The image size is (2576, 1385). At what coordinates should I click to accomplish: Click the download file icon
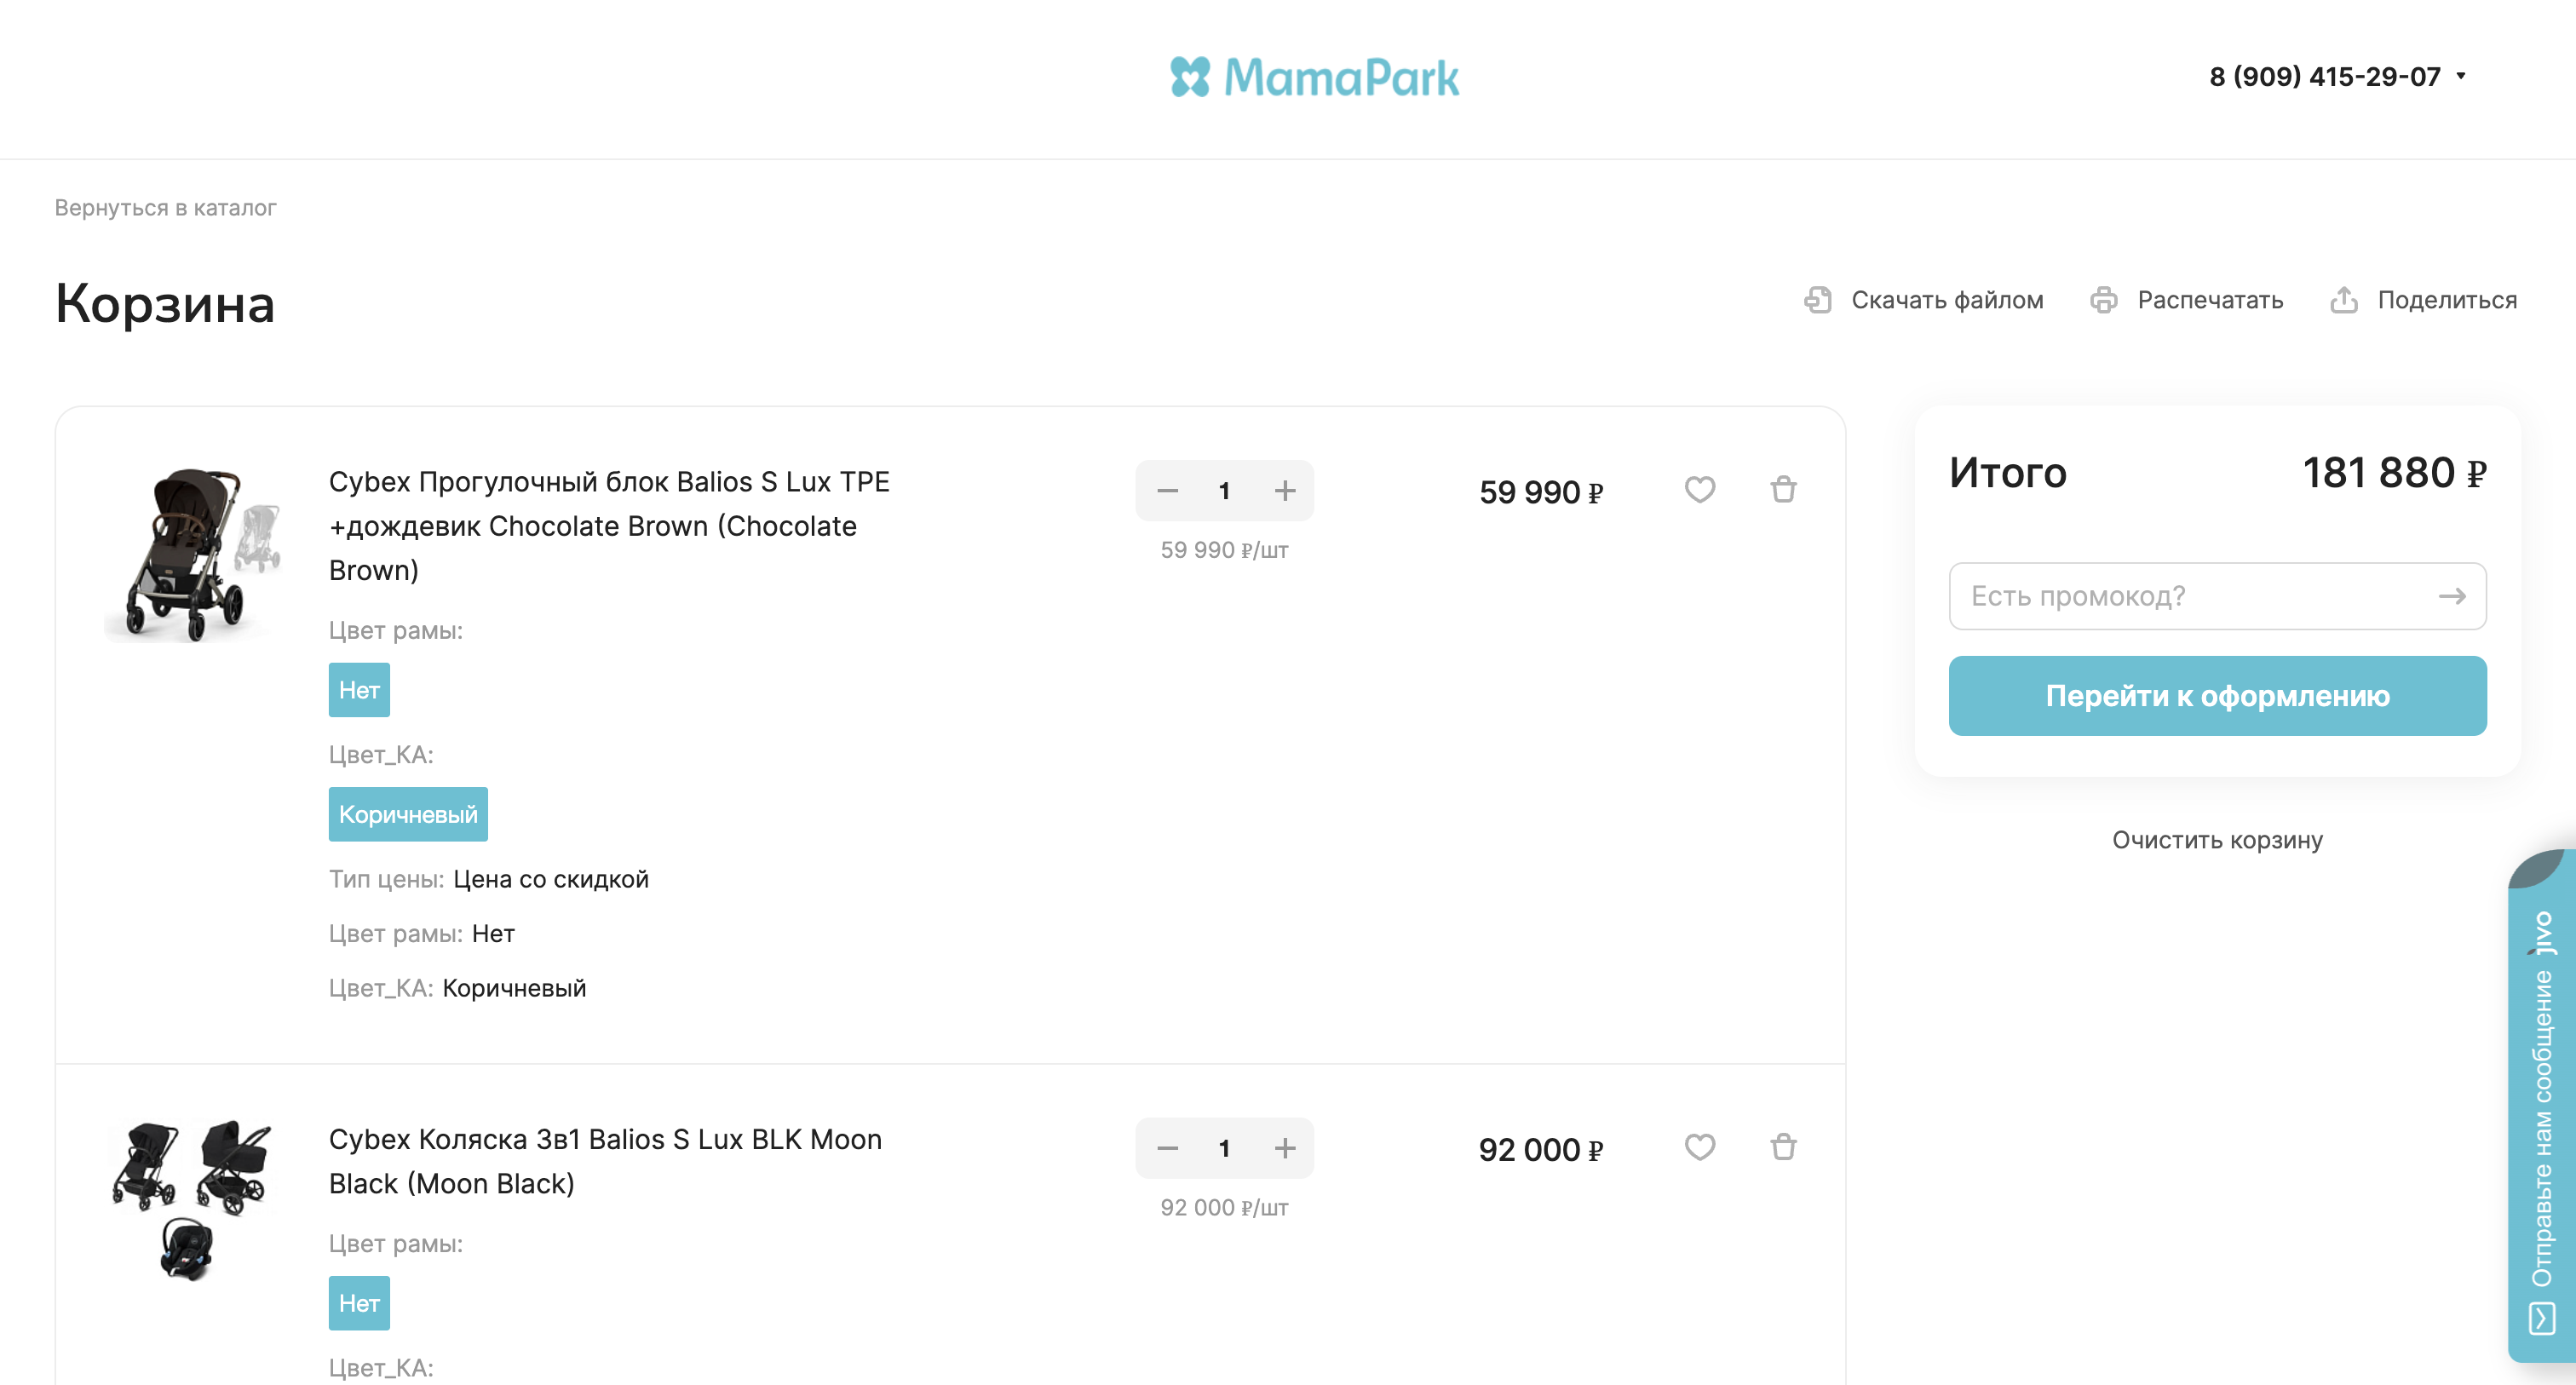(x=1817, y=300)
